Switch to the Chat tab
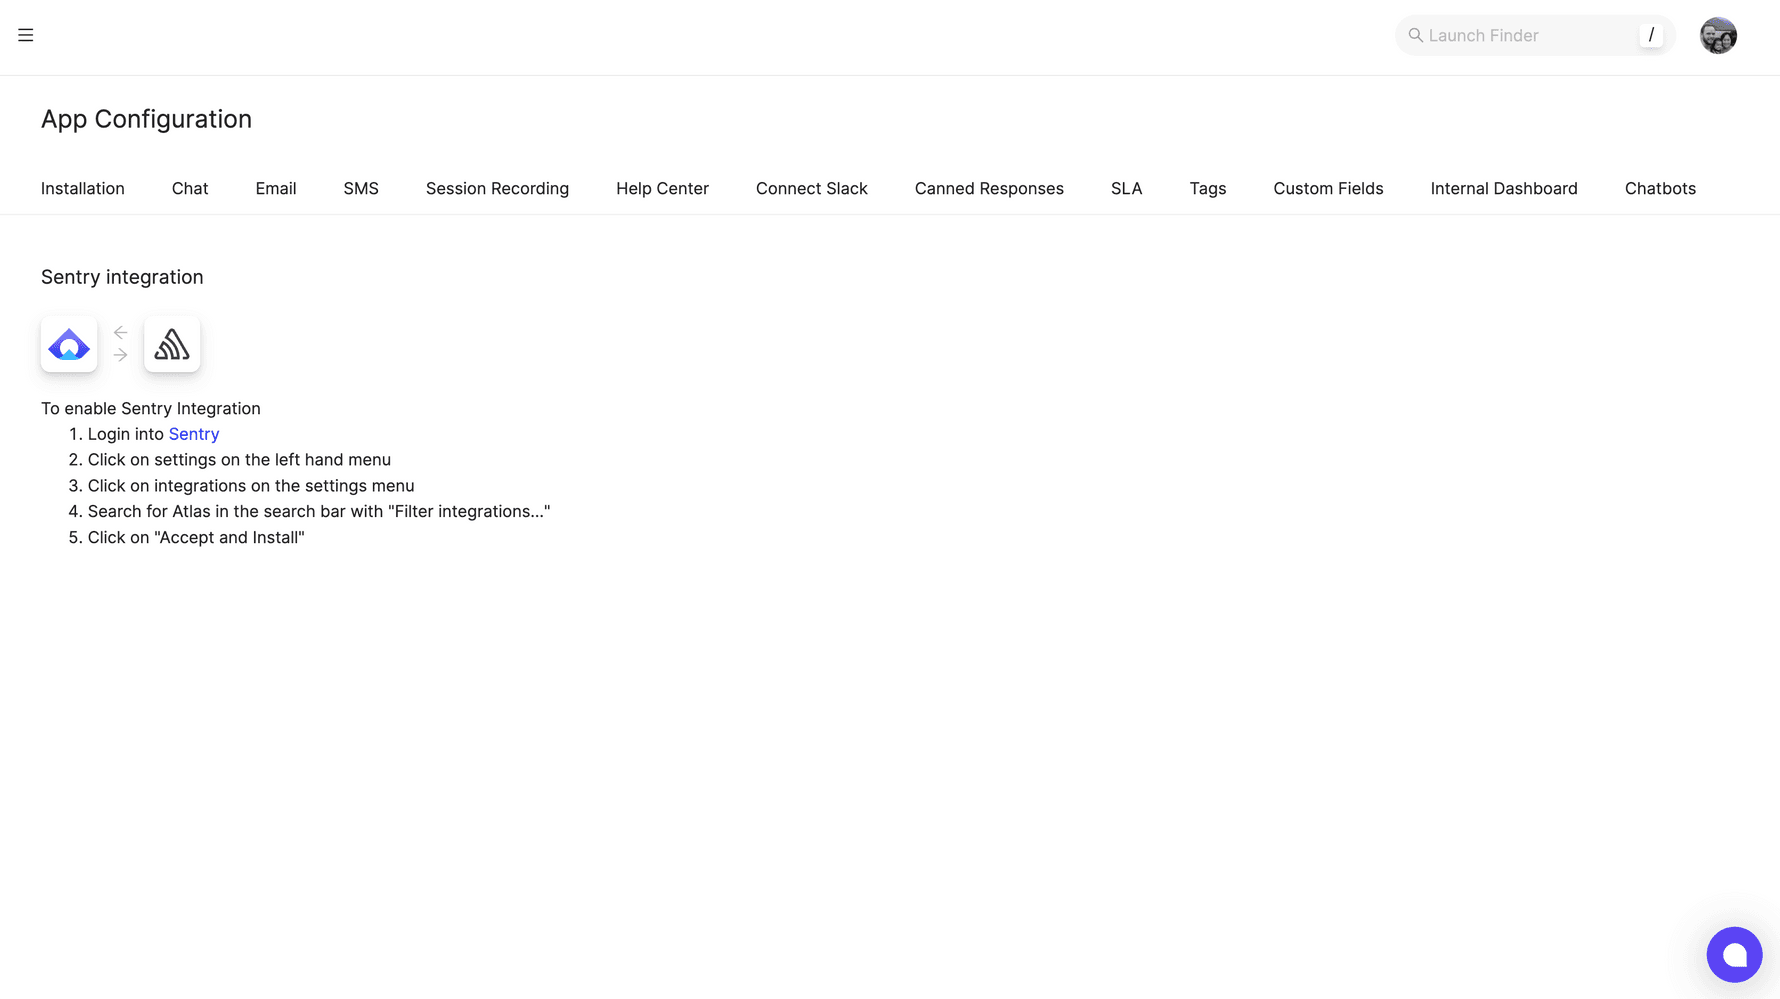Viewport: 1780px width, 999px height. pos(189,188)
